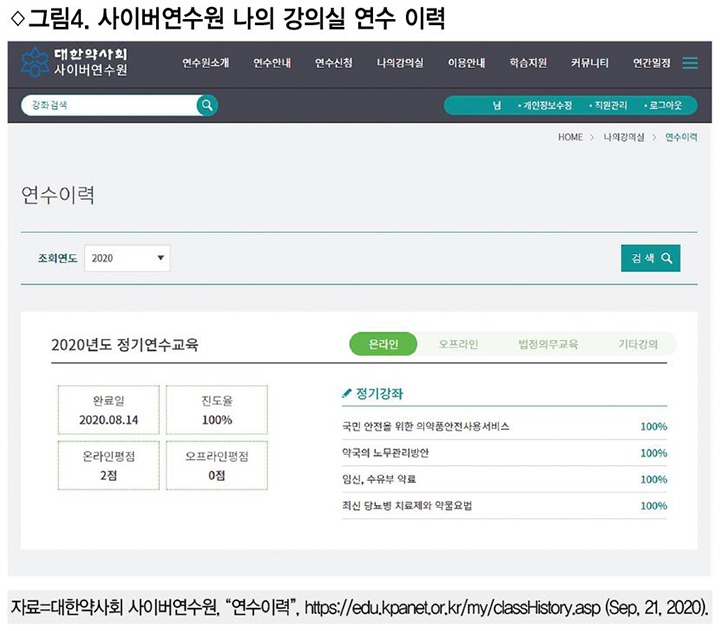The height and width of the screenshot is (631, 720).
Task: Click course 국민 안전을 위한 의약품안전사용서비스
Action: click(x=426, y=426)
